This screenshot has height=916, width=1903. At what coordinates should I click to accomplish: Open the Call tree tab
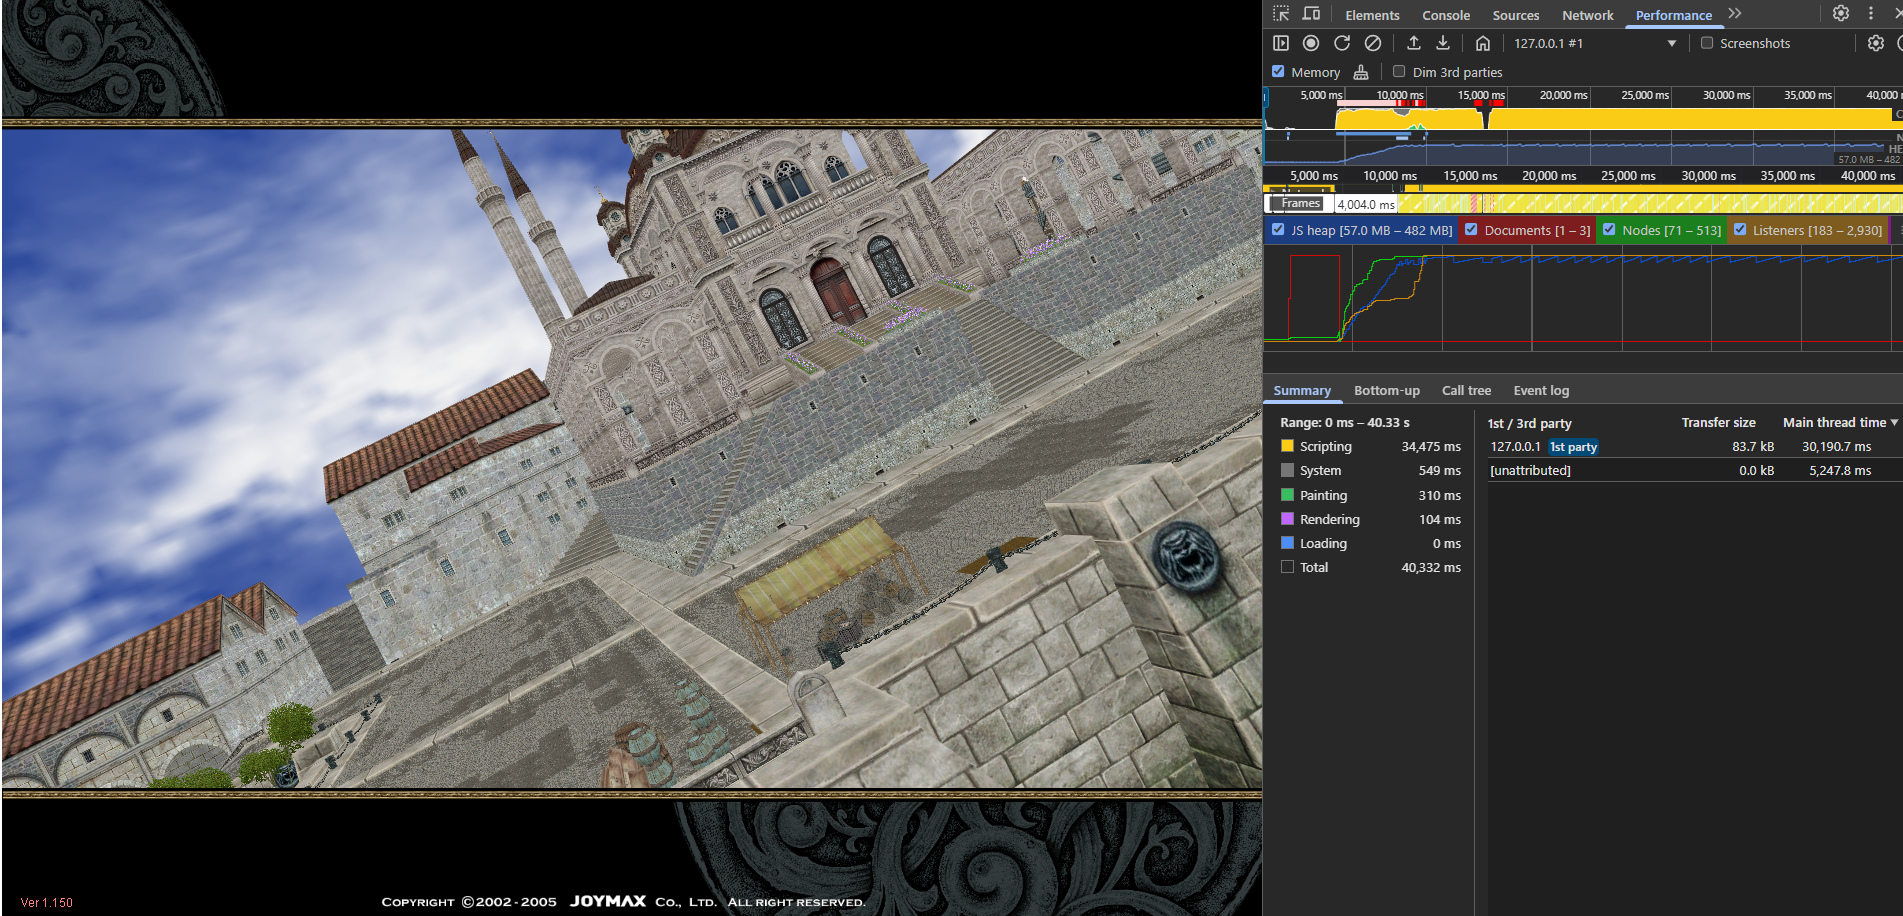(x=1466, y=390)
